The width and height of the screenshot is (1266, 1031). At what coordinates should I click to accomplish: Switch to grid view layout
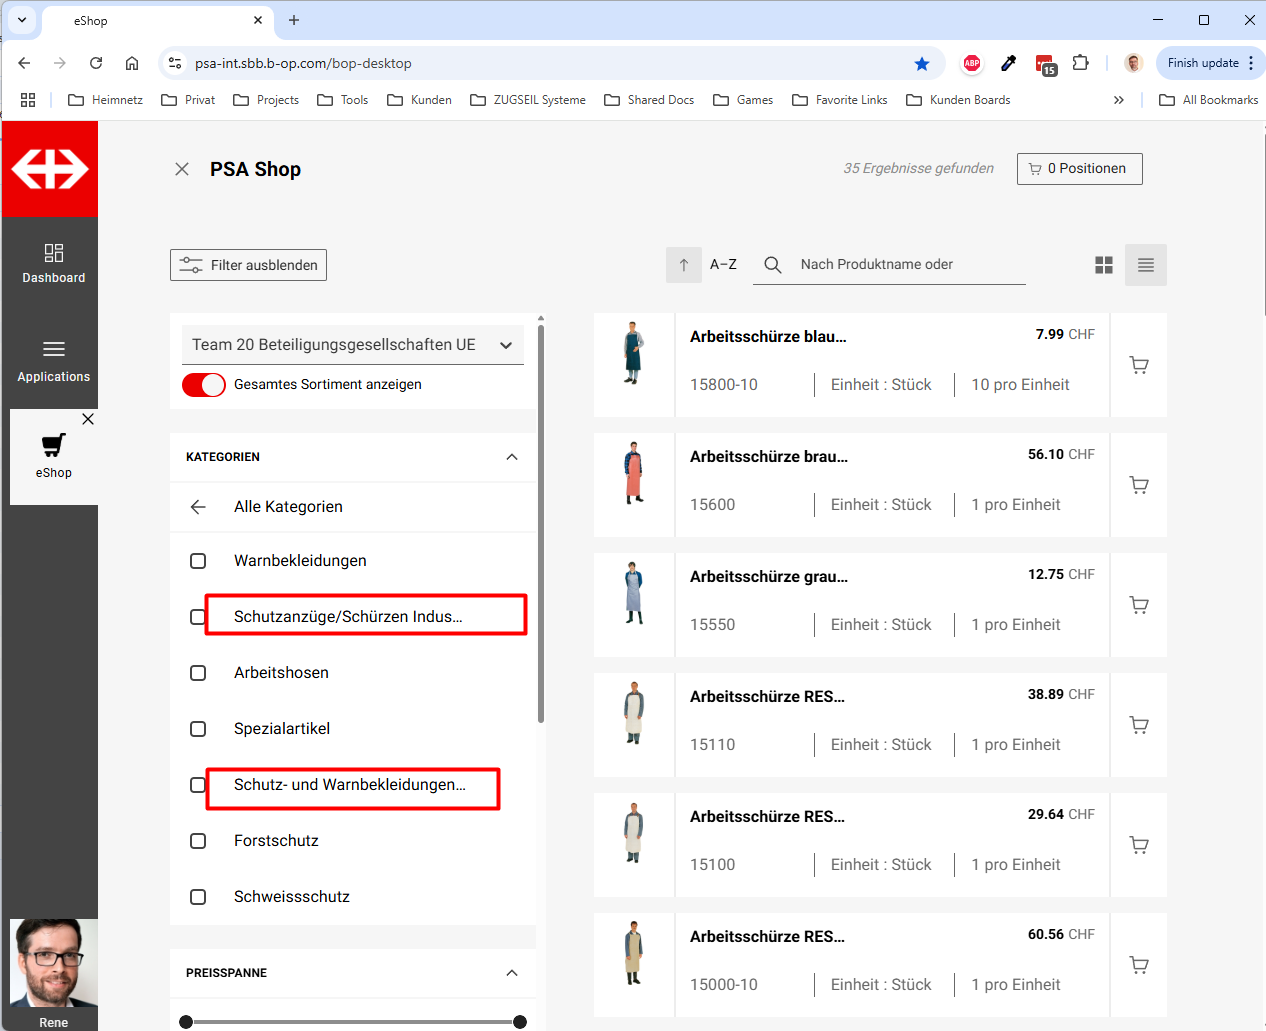[1103, 265]
